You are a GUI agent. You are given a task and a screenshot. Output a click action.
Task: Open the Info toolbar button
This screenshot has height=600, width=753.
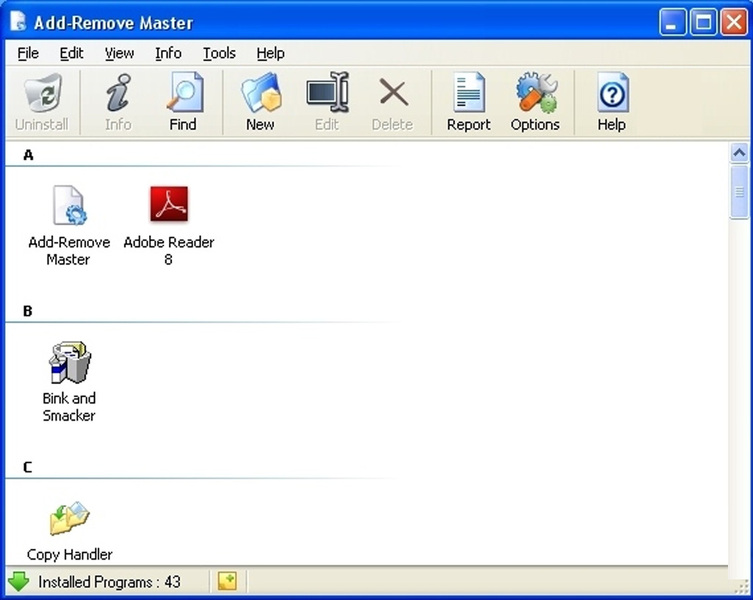coord(118,102)
